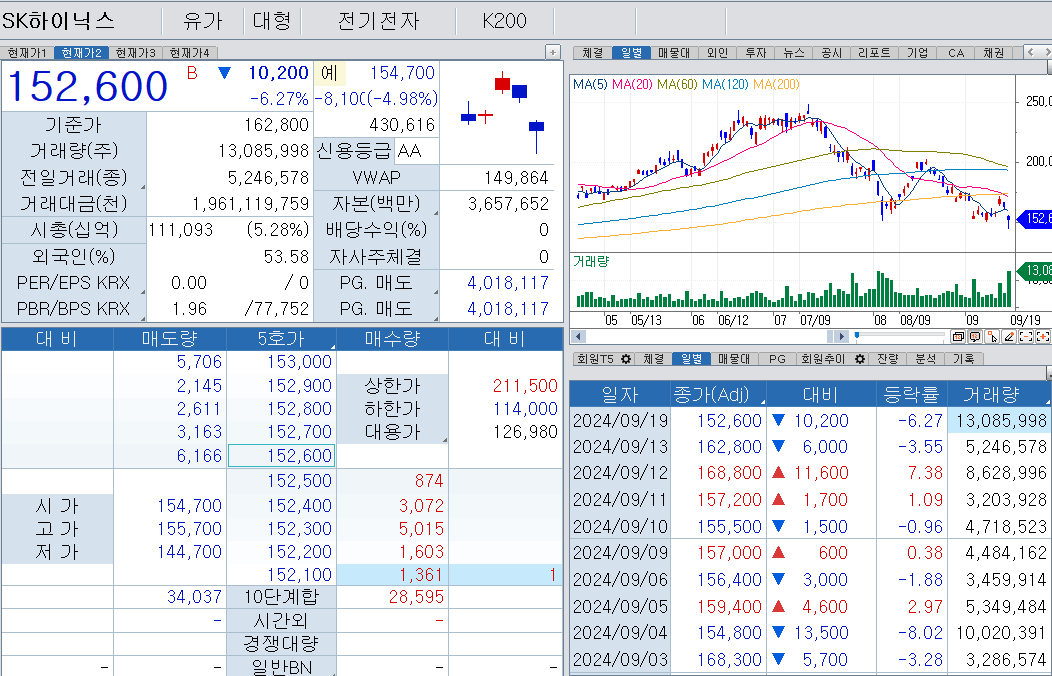
Task: Activate the chart crosshair cursor tool
Action: click(x=992, y=336)
